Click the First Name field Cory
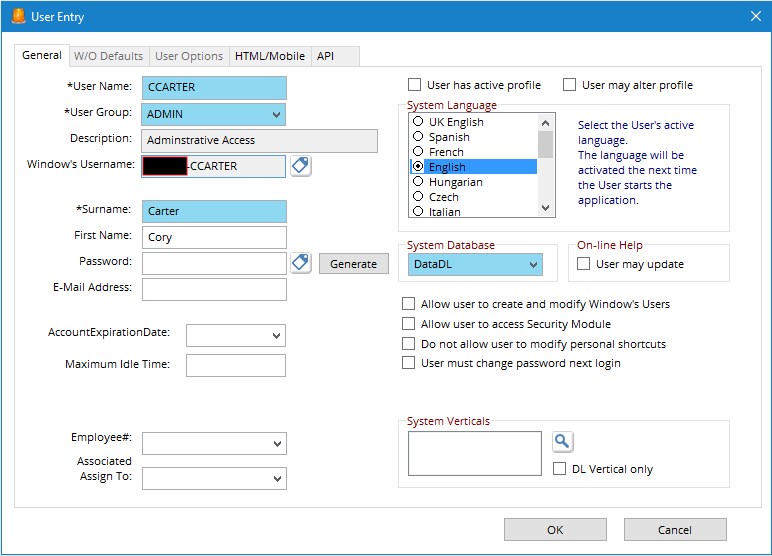Screen dimensions: 772x556 point(214,237)
